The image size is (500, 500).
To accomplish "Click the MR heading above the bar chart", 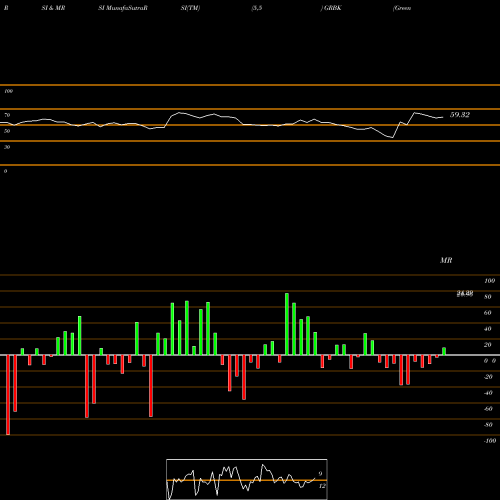I will [446, 260].
